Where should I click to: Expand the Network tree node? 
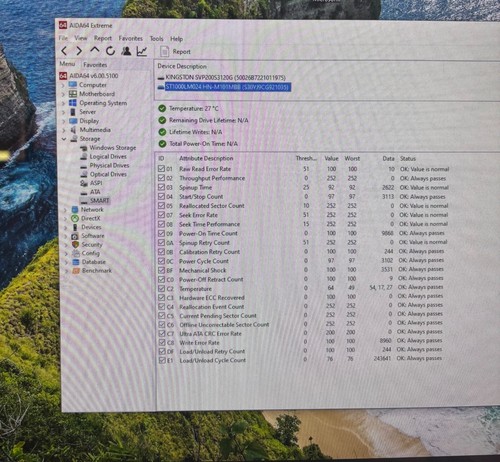65,210
